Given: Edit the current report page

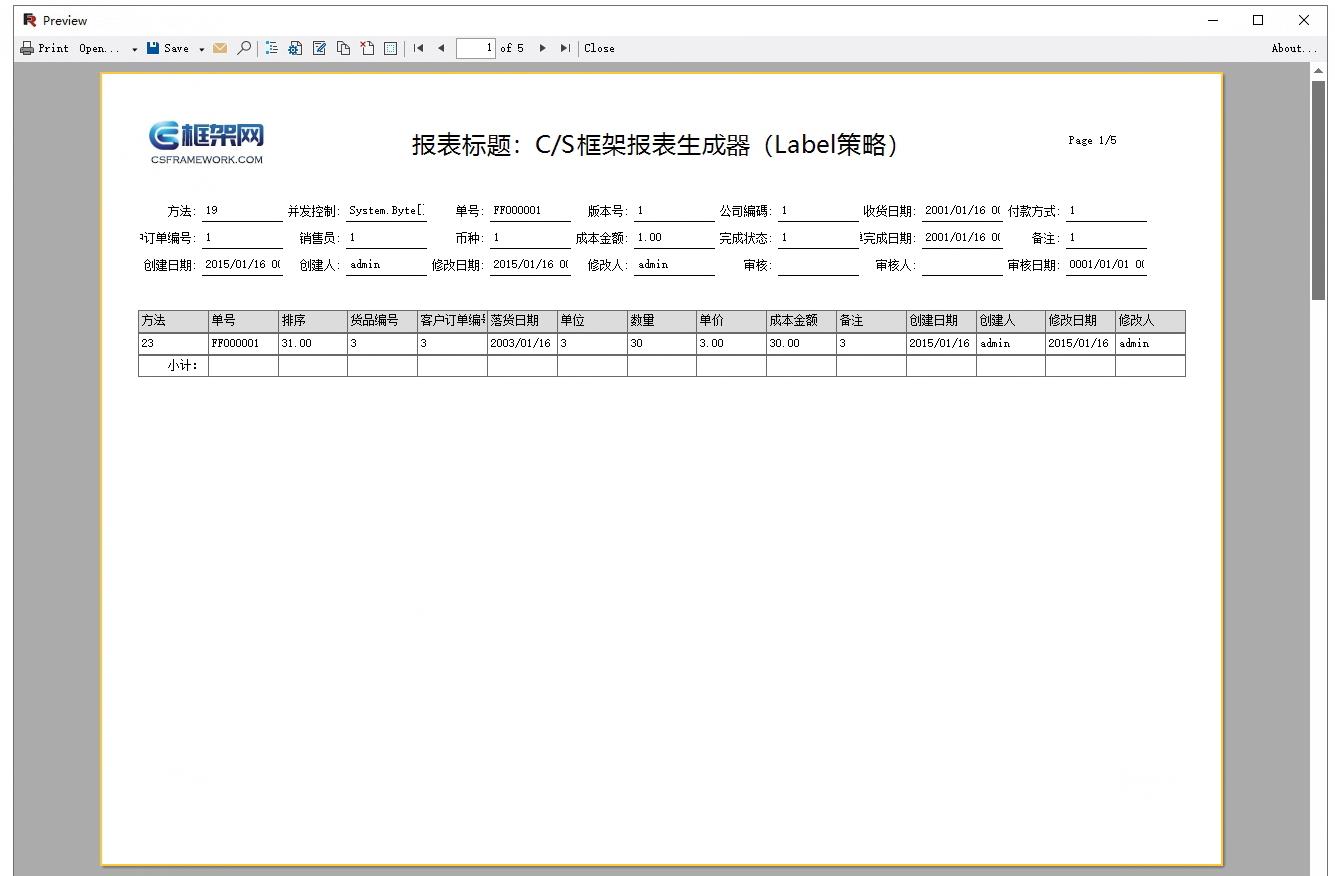Looking at the screenshot, I should pyautogui.click(x=319, y=48).
